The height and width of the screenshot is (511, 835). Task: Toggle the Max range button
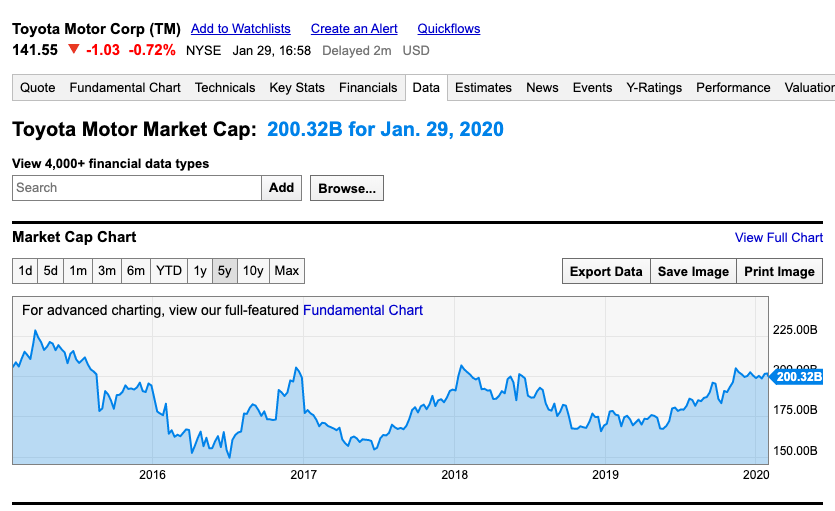tap(287, 271)
